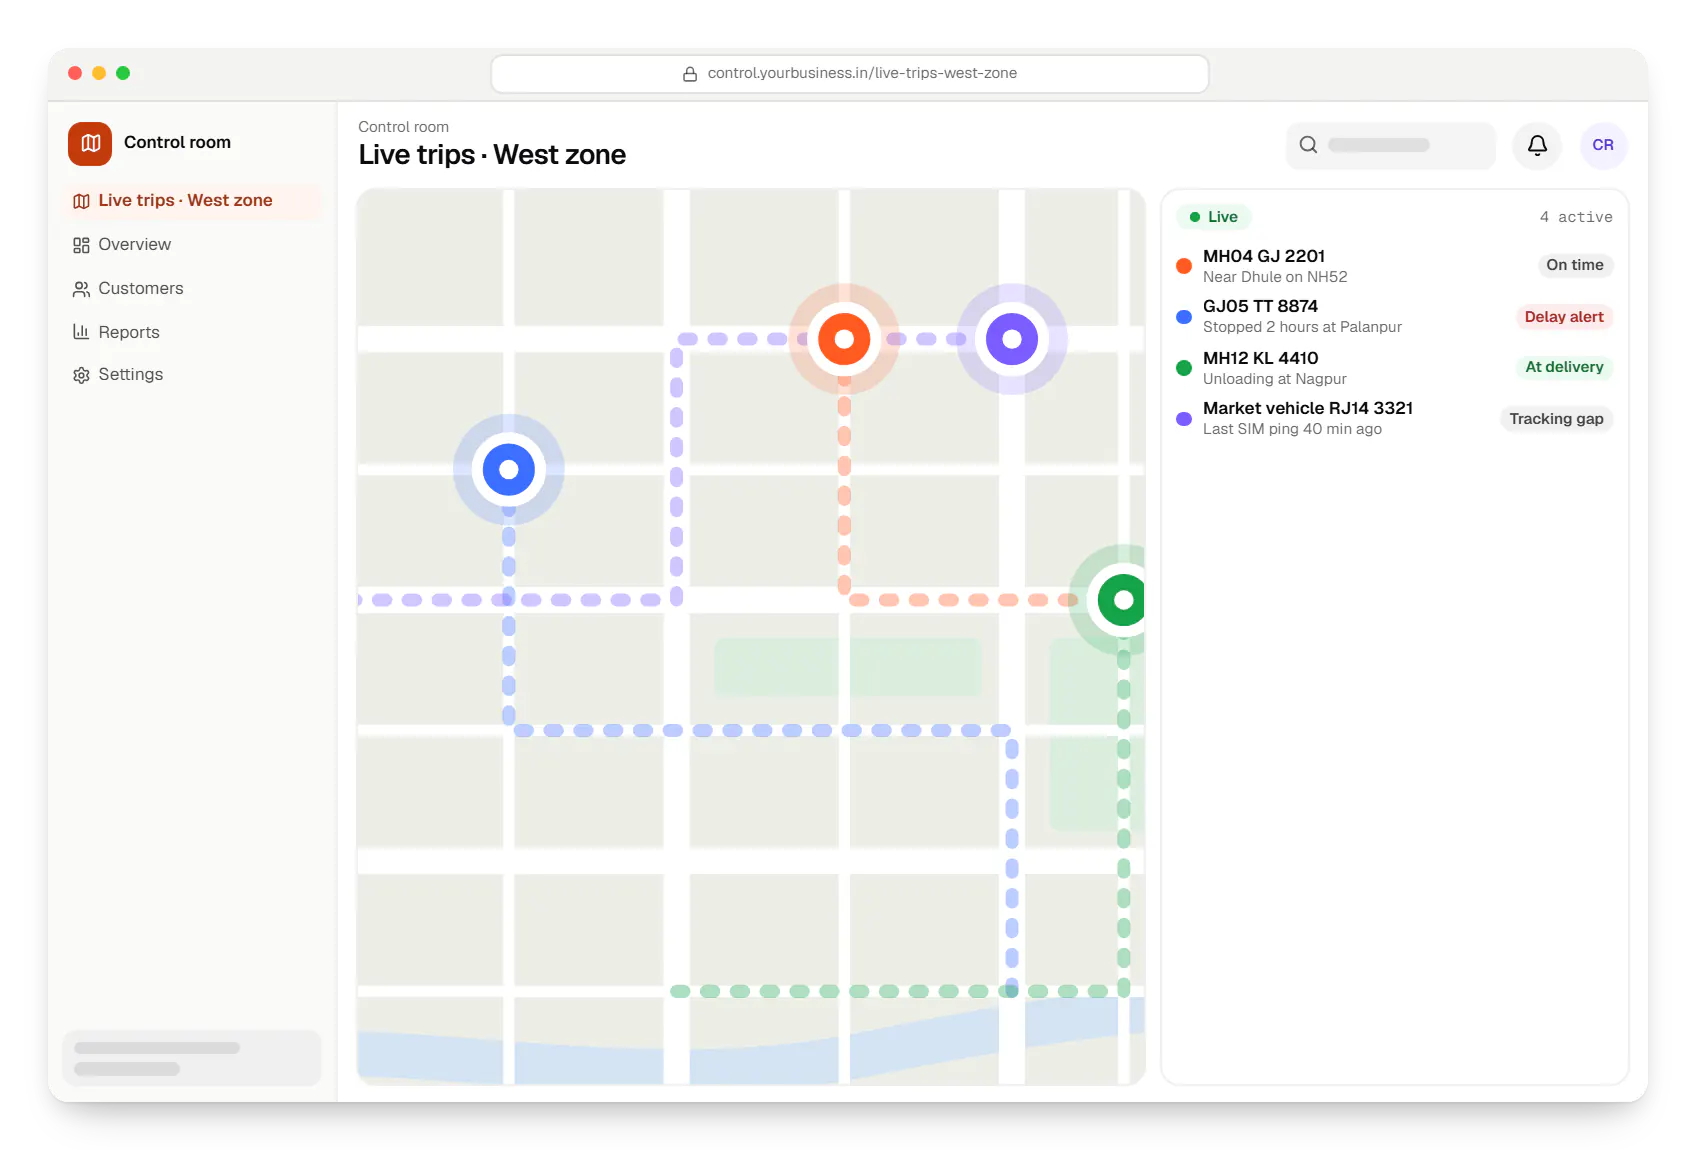Viewport: 1696px width, 1150px height.
Task: Click the blue dot for GJ05 TT 8874
Action: pos(1184,317)
